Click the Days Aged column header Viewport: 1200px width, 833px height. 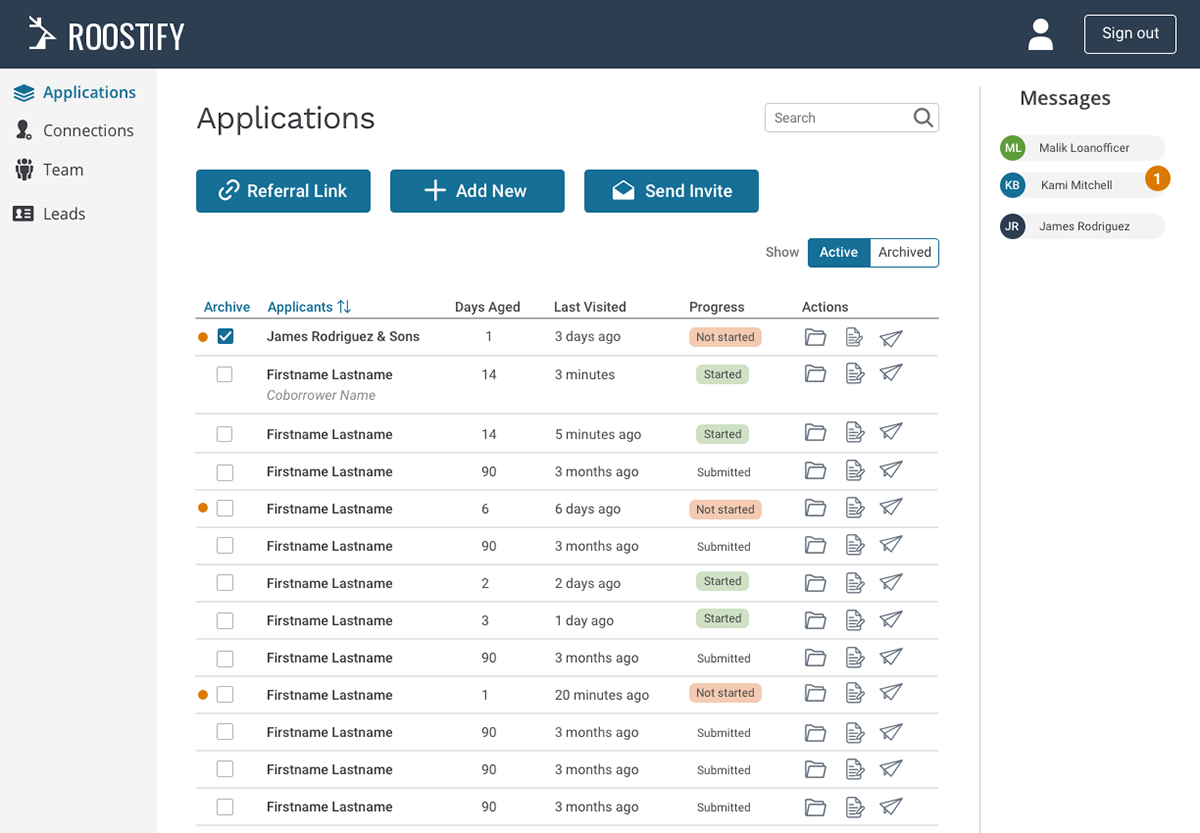pyautogui.click(x=488, y=307)
